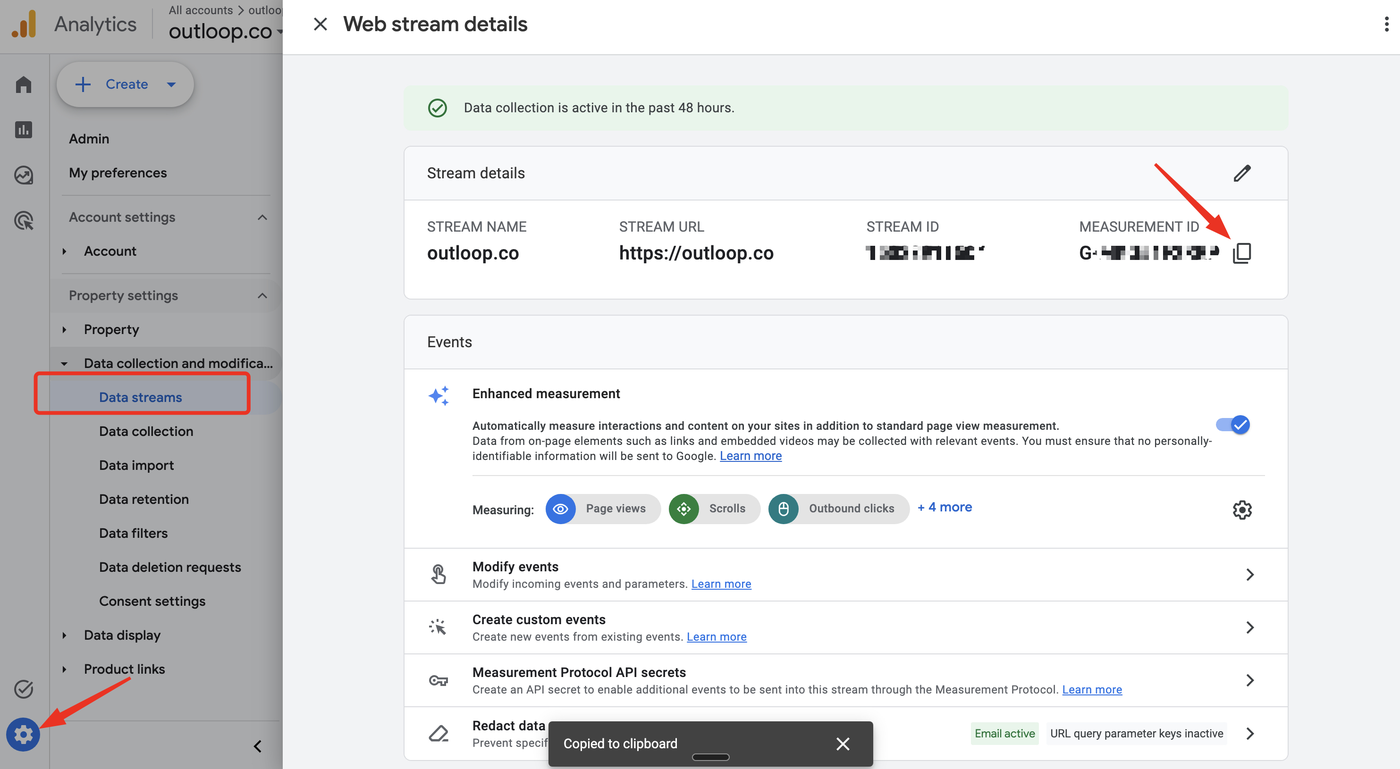Viewport: 1400px width, 769px height.
Task: Click the Google Analytics logo
Action: 24,24
